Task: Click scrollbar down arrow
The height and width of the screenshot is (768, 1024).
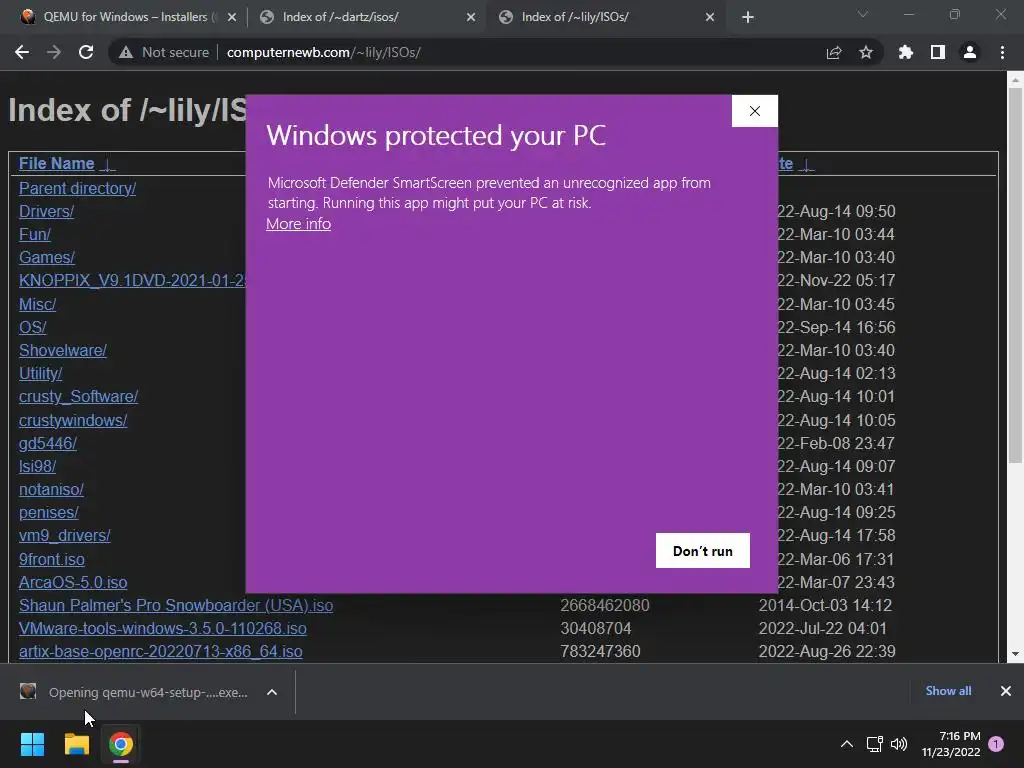Action: click(x=1015, y=654)
